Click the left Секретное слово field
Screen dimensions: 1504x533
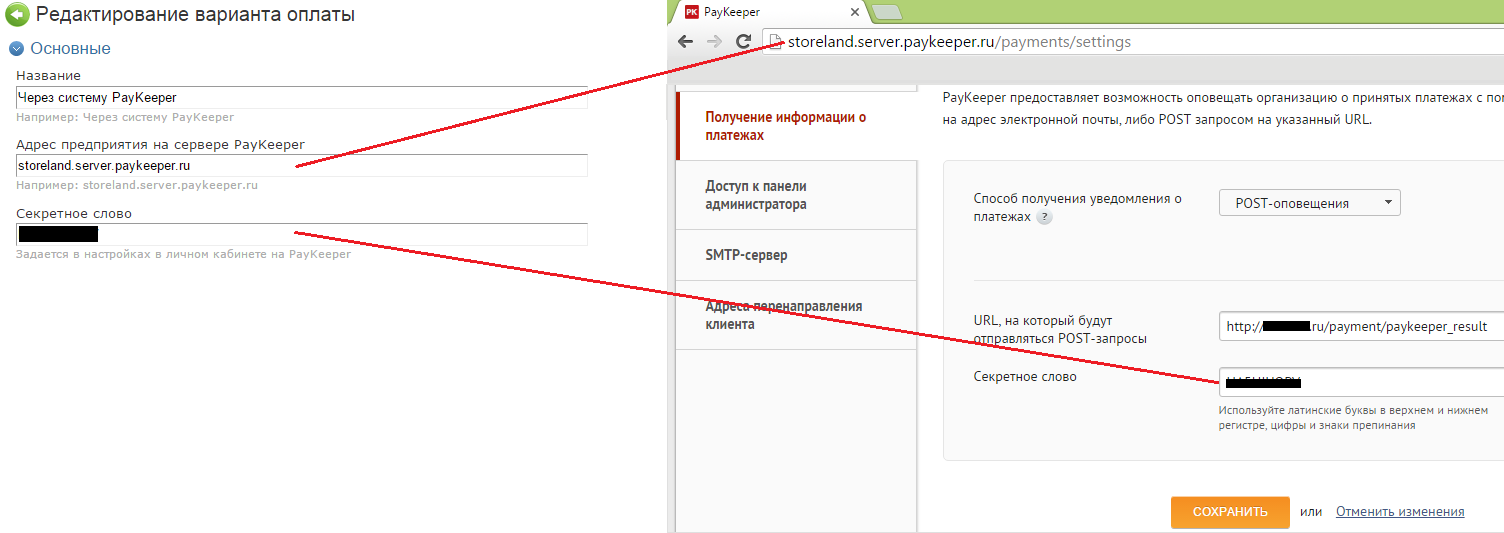coord(301,234)
